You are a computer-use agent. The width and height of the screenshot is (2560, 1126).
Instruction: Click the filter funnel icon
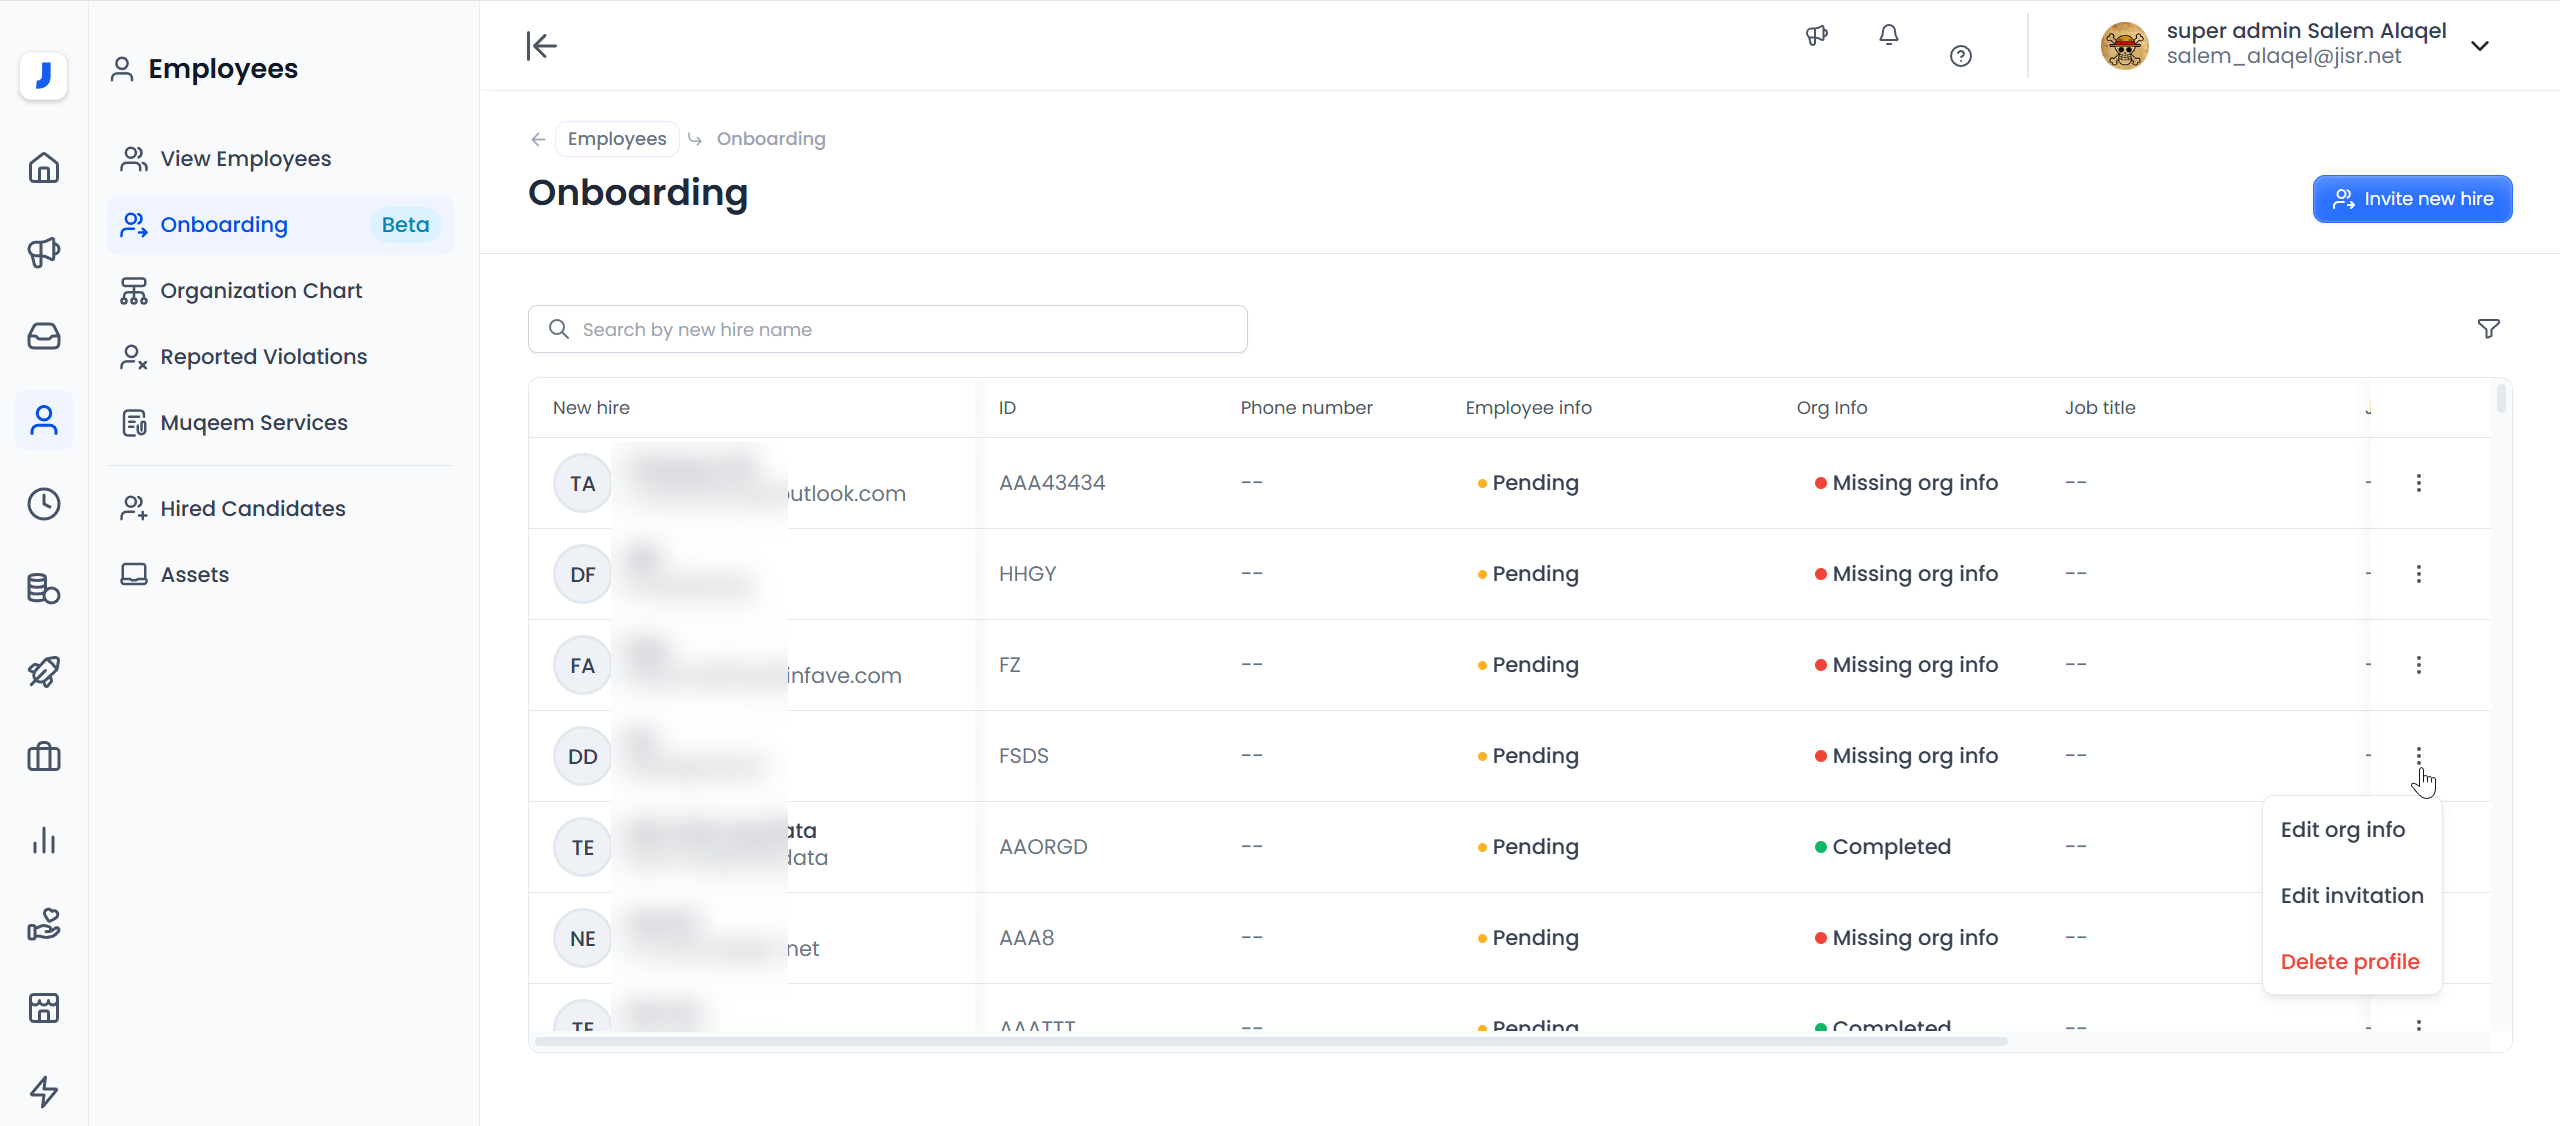pos(2488,329)
